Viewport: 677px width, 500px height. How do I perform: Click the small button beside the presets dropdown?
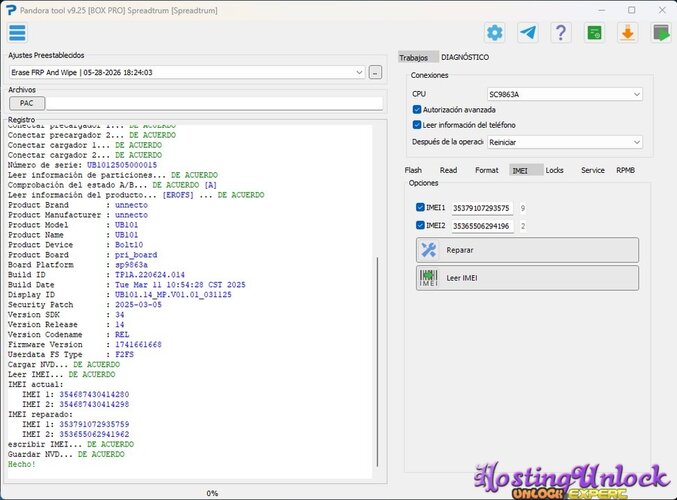tap(375, 73)
